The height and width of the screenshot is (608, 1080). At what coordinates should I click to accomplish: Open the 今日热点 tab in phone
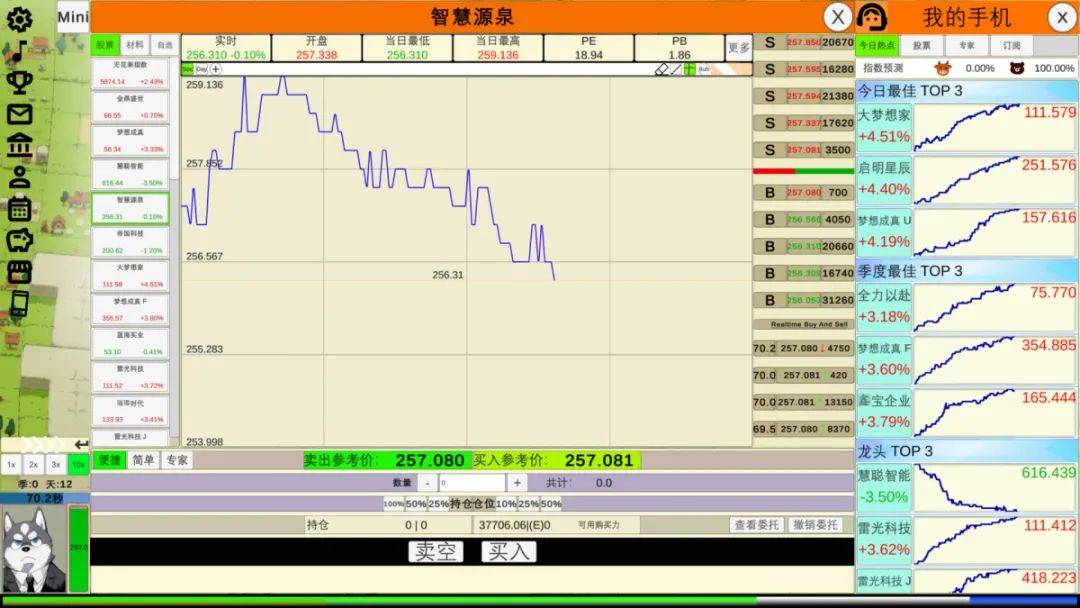[x=877, y=45]
